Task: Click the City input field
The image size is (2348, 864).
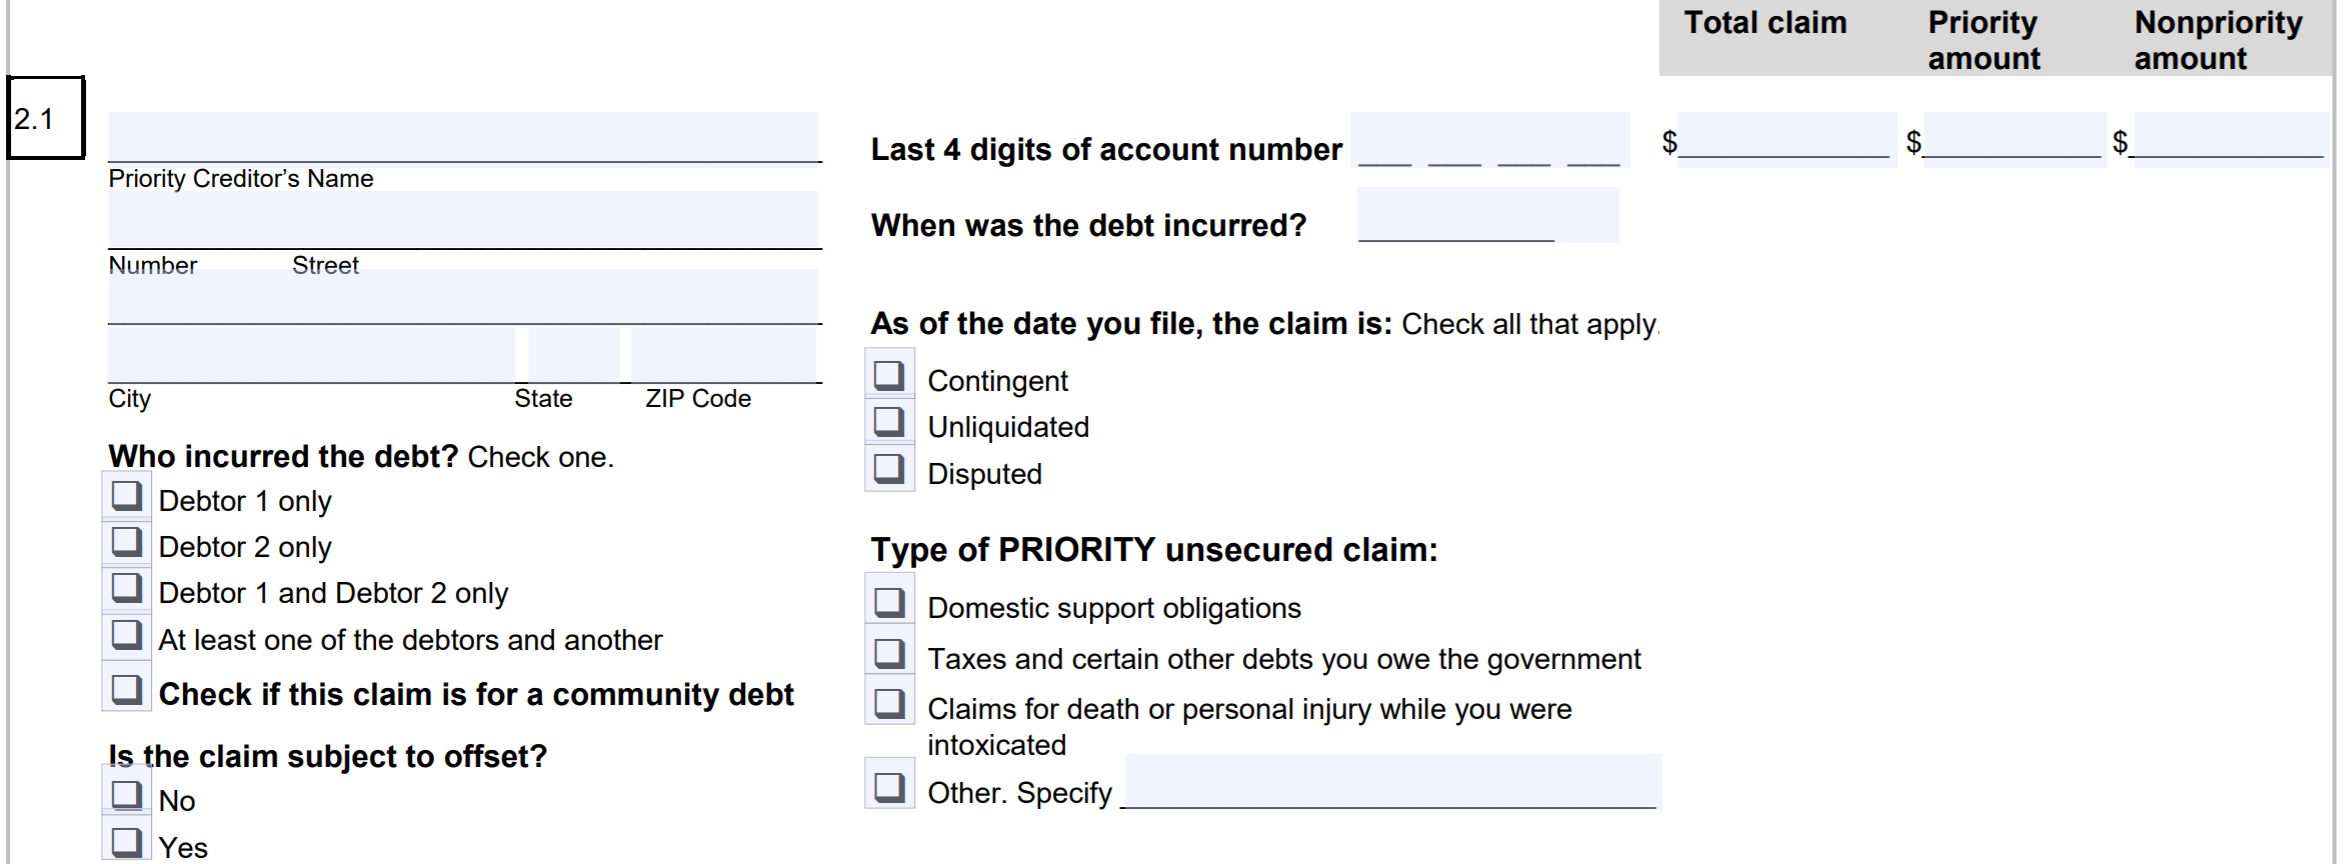Action: pyautogui.click(x=311, y=355)
